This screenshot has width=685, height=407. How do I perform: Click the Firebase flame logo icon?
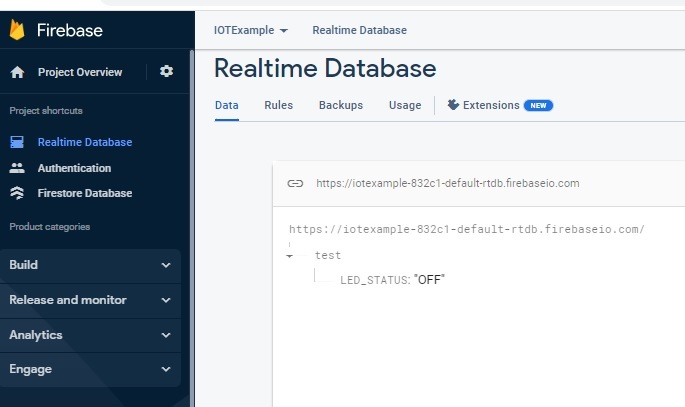tap(17, 30)
